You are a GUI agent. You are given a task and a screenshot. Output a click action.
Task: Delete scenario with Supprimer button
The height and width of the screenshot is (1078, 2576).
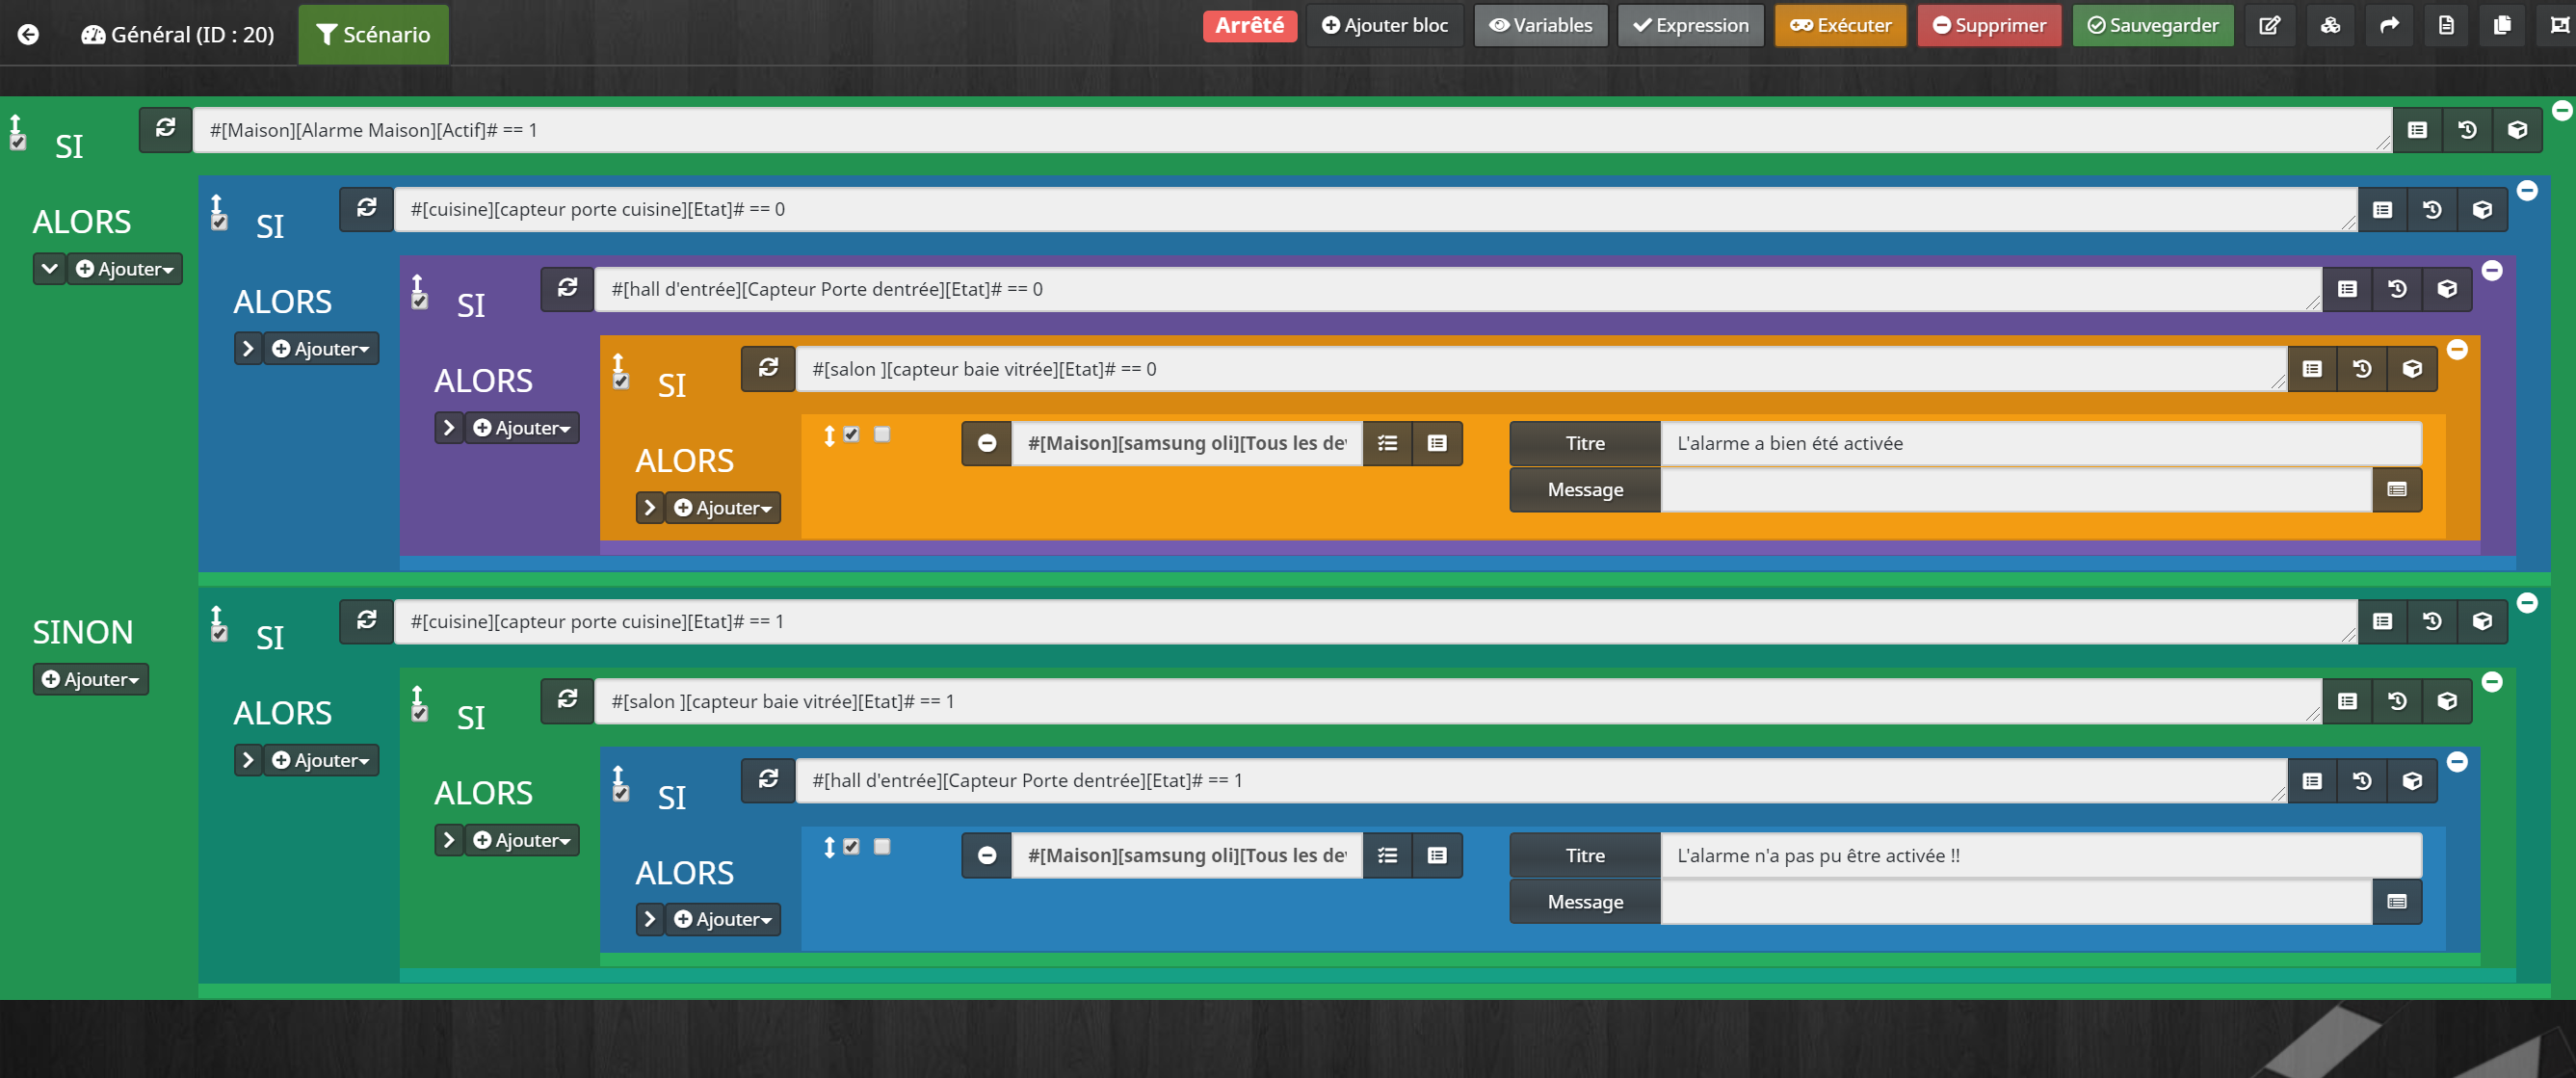[x=1989, y=25]
